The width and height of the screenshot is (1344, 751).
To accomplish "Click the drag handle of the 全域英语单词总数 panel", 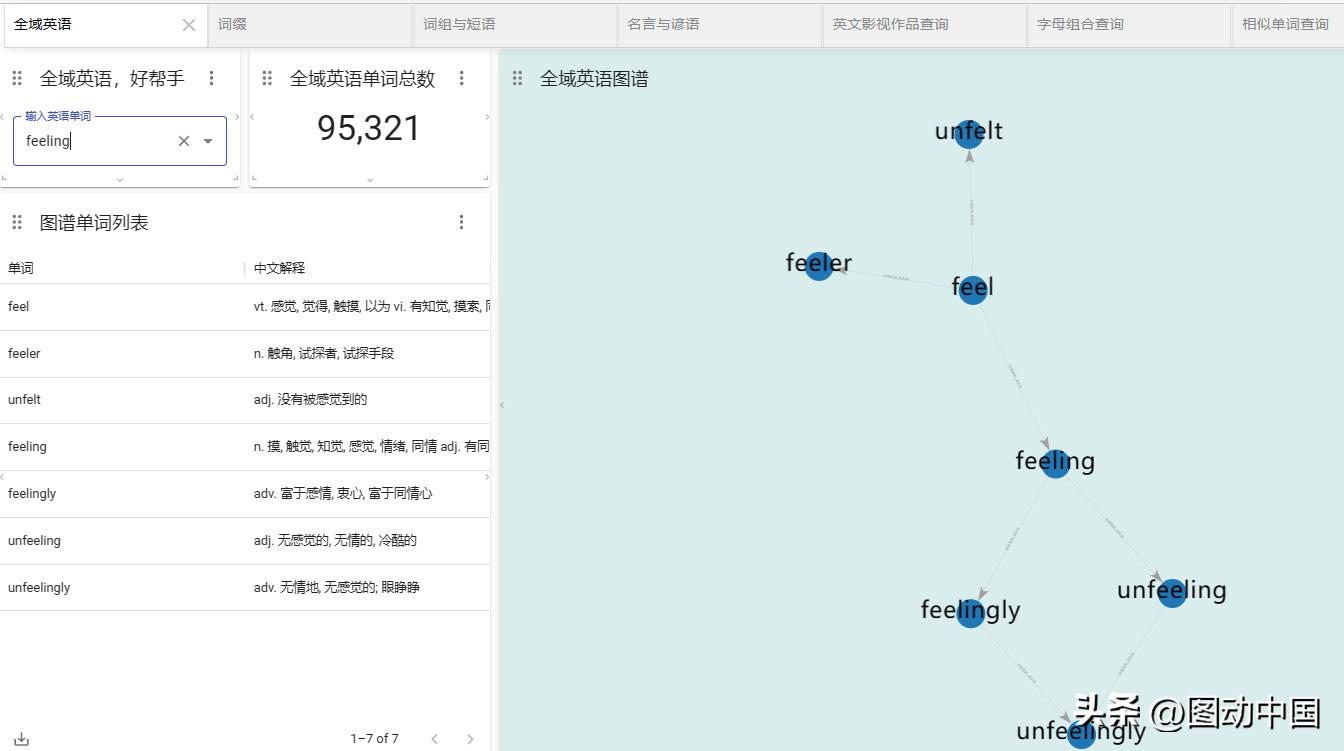I will pyautogui.click(x=267, y=77).
